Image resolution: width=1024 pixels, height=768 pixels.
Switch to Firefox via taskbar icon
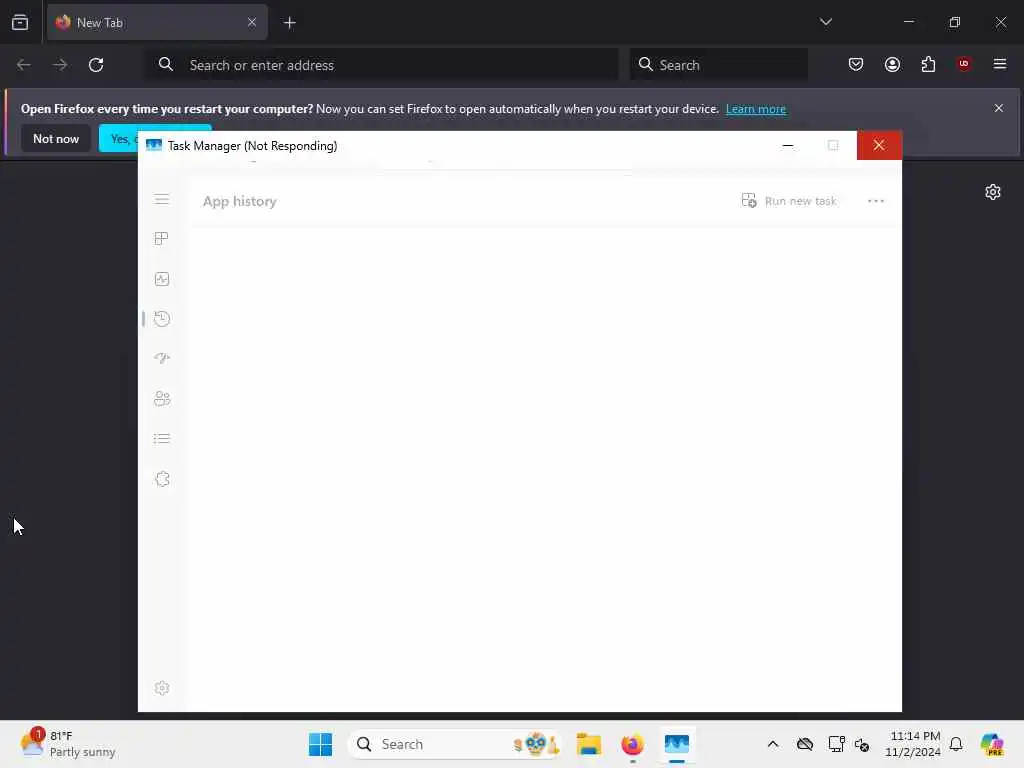tap(632, 744)
